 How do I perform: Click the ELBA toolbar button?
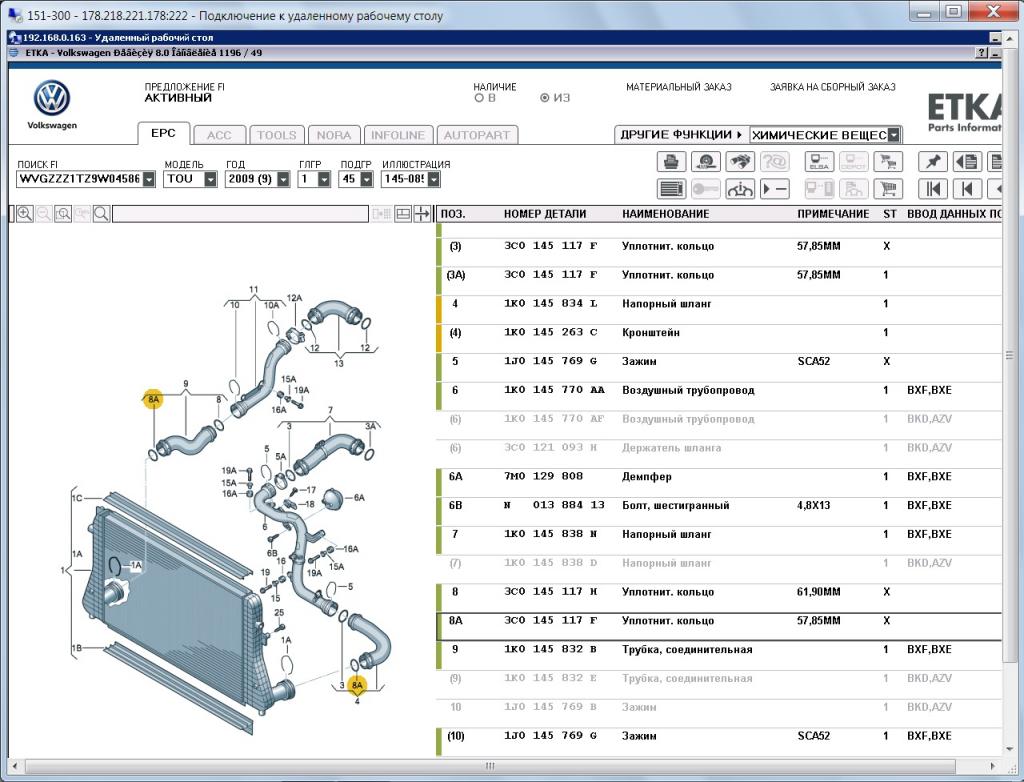coord(819,161)
